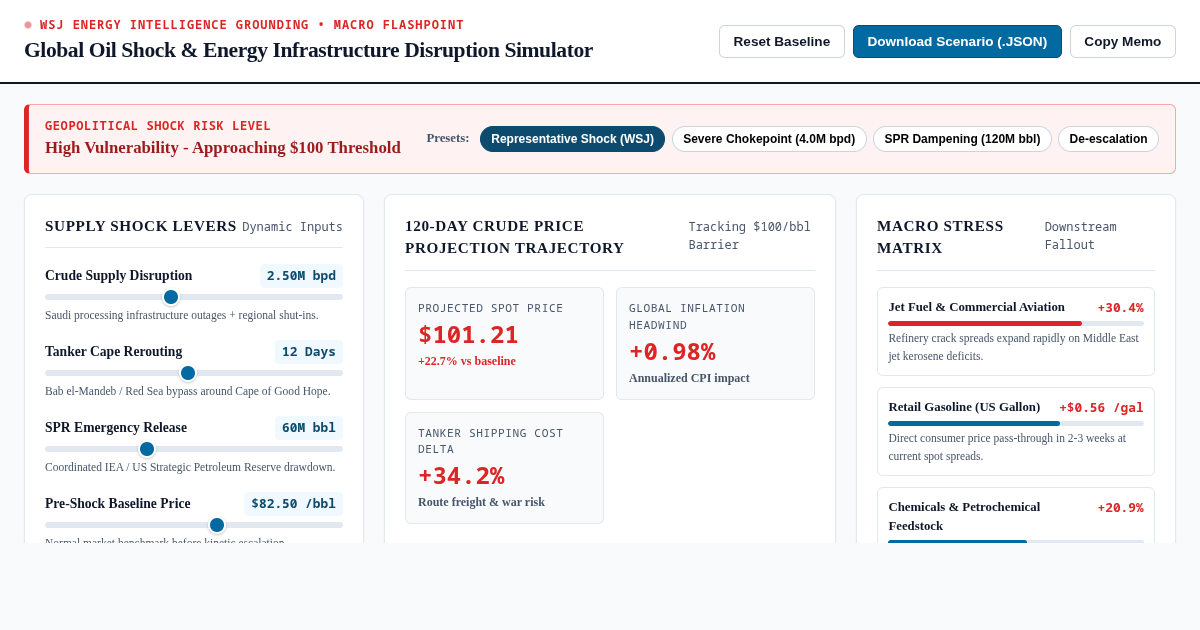
Task: Click the Route freight & war risk caption
Action: [481, 502]
